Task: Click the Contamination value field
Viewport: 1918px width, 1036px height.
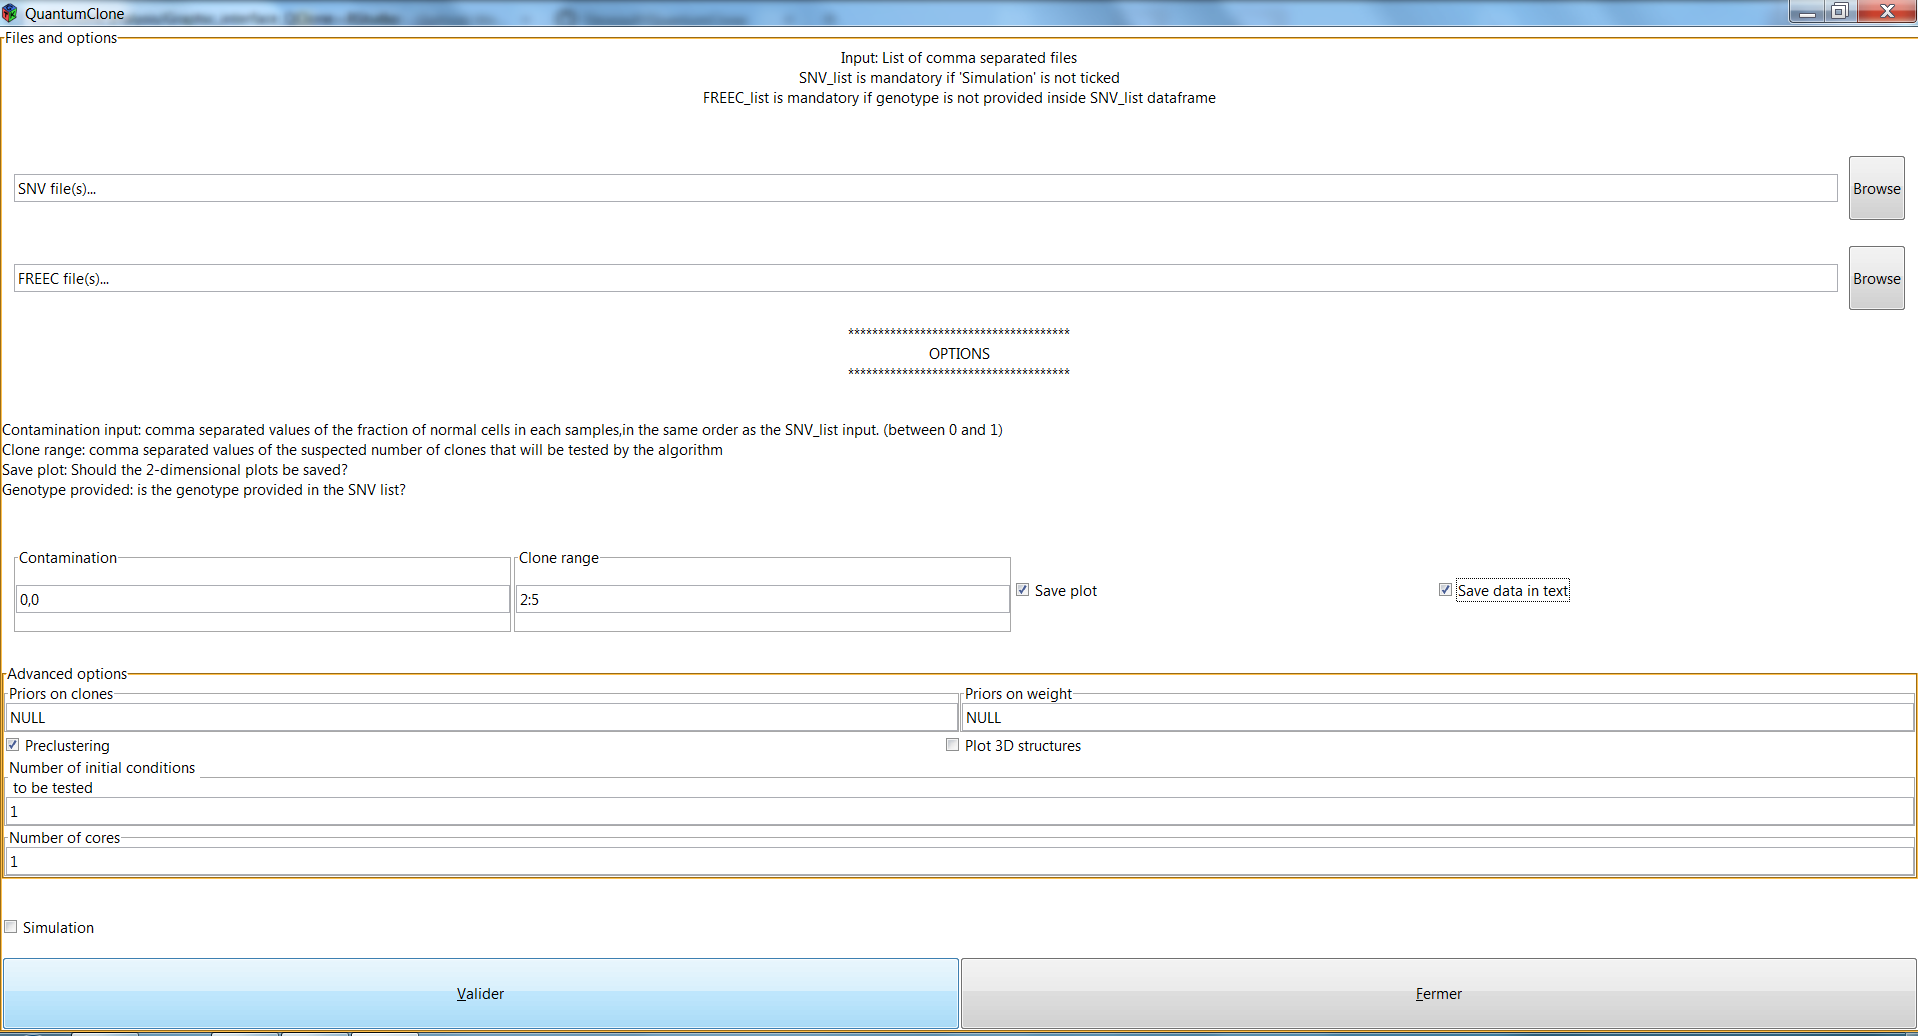Action: 263,599
